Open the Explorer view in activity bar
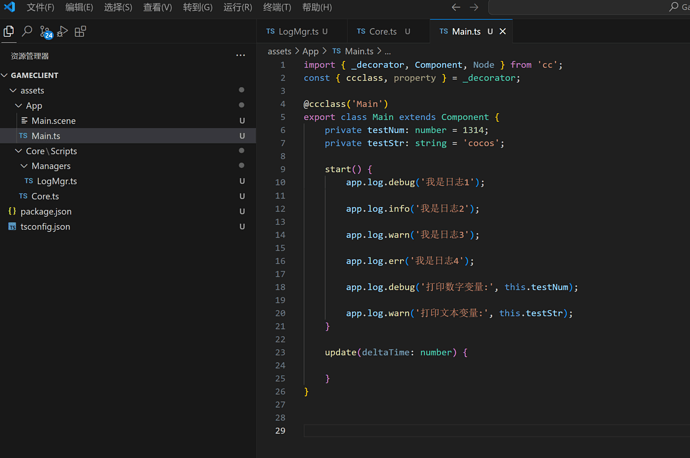The height and width of the screenshot is (458, 690). (9, 32)
